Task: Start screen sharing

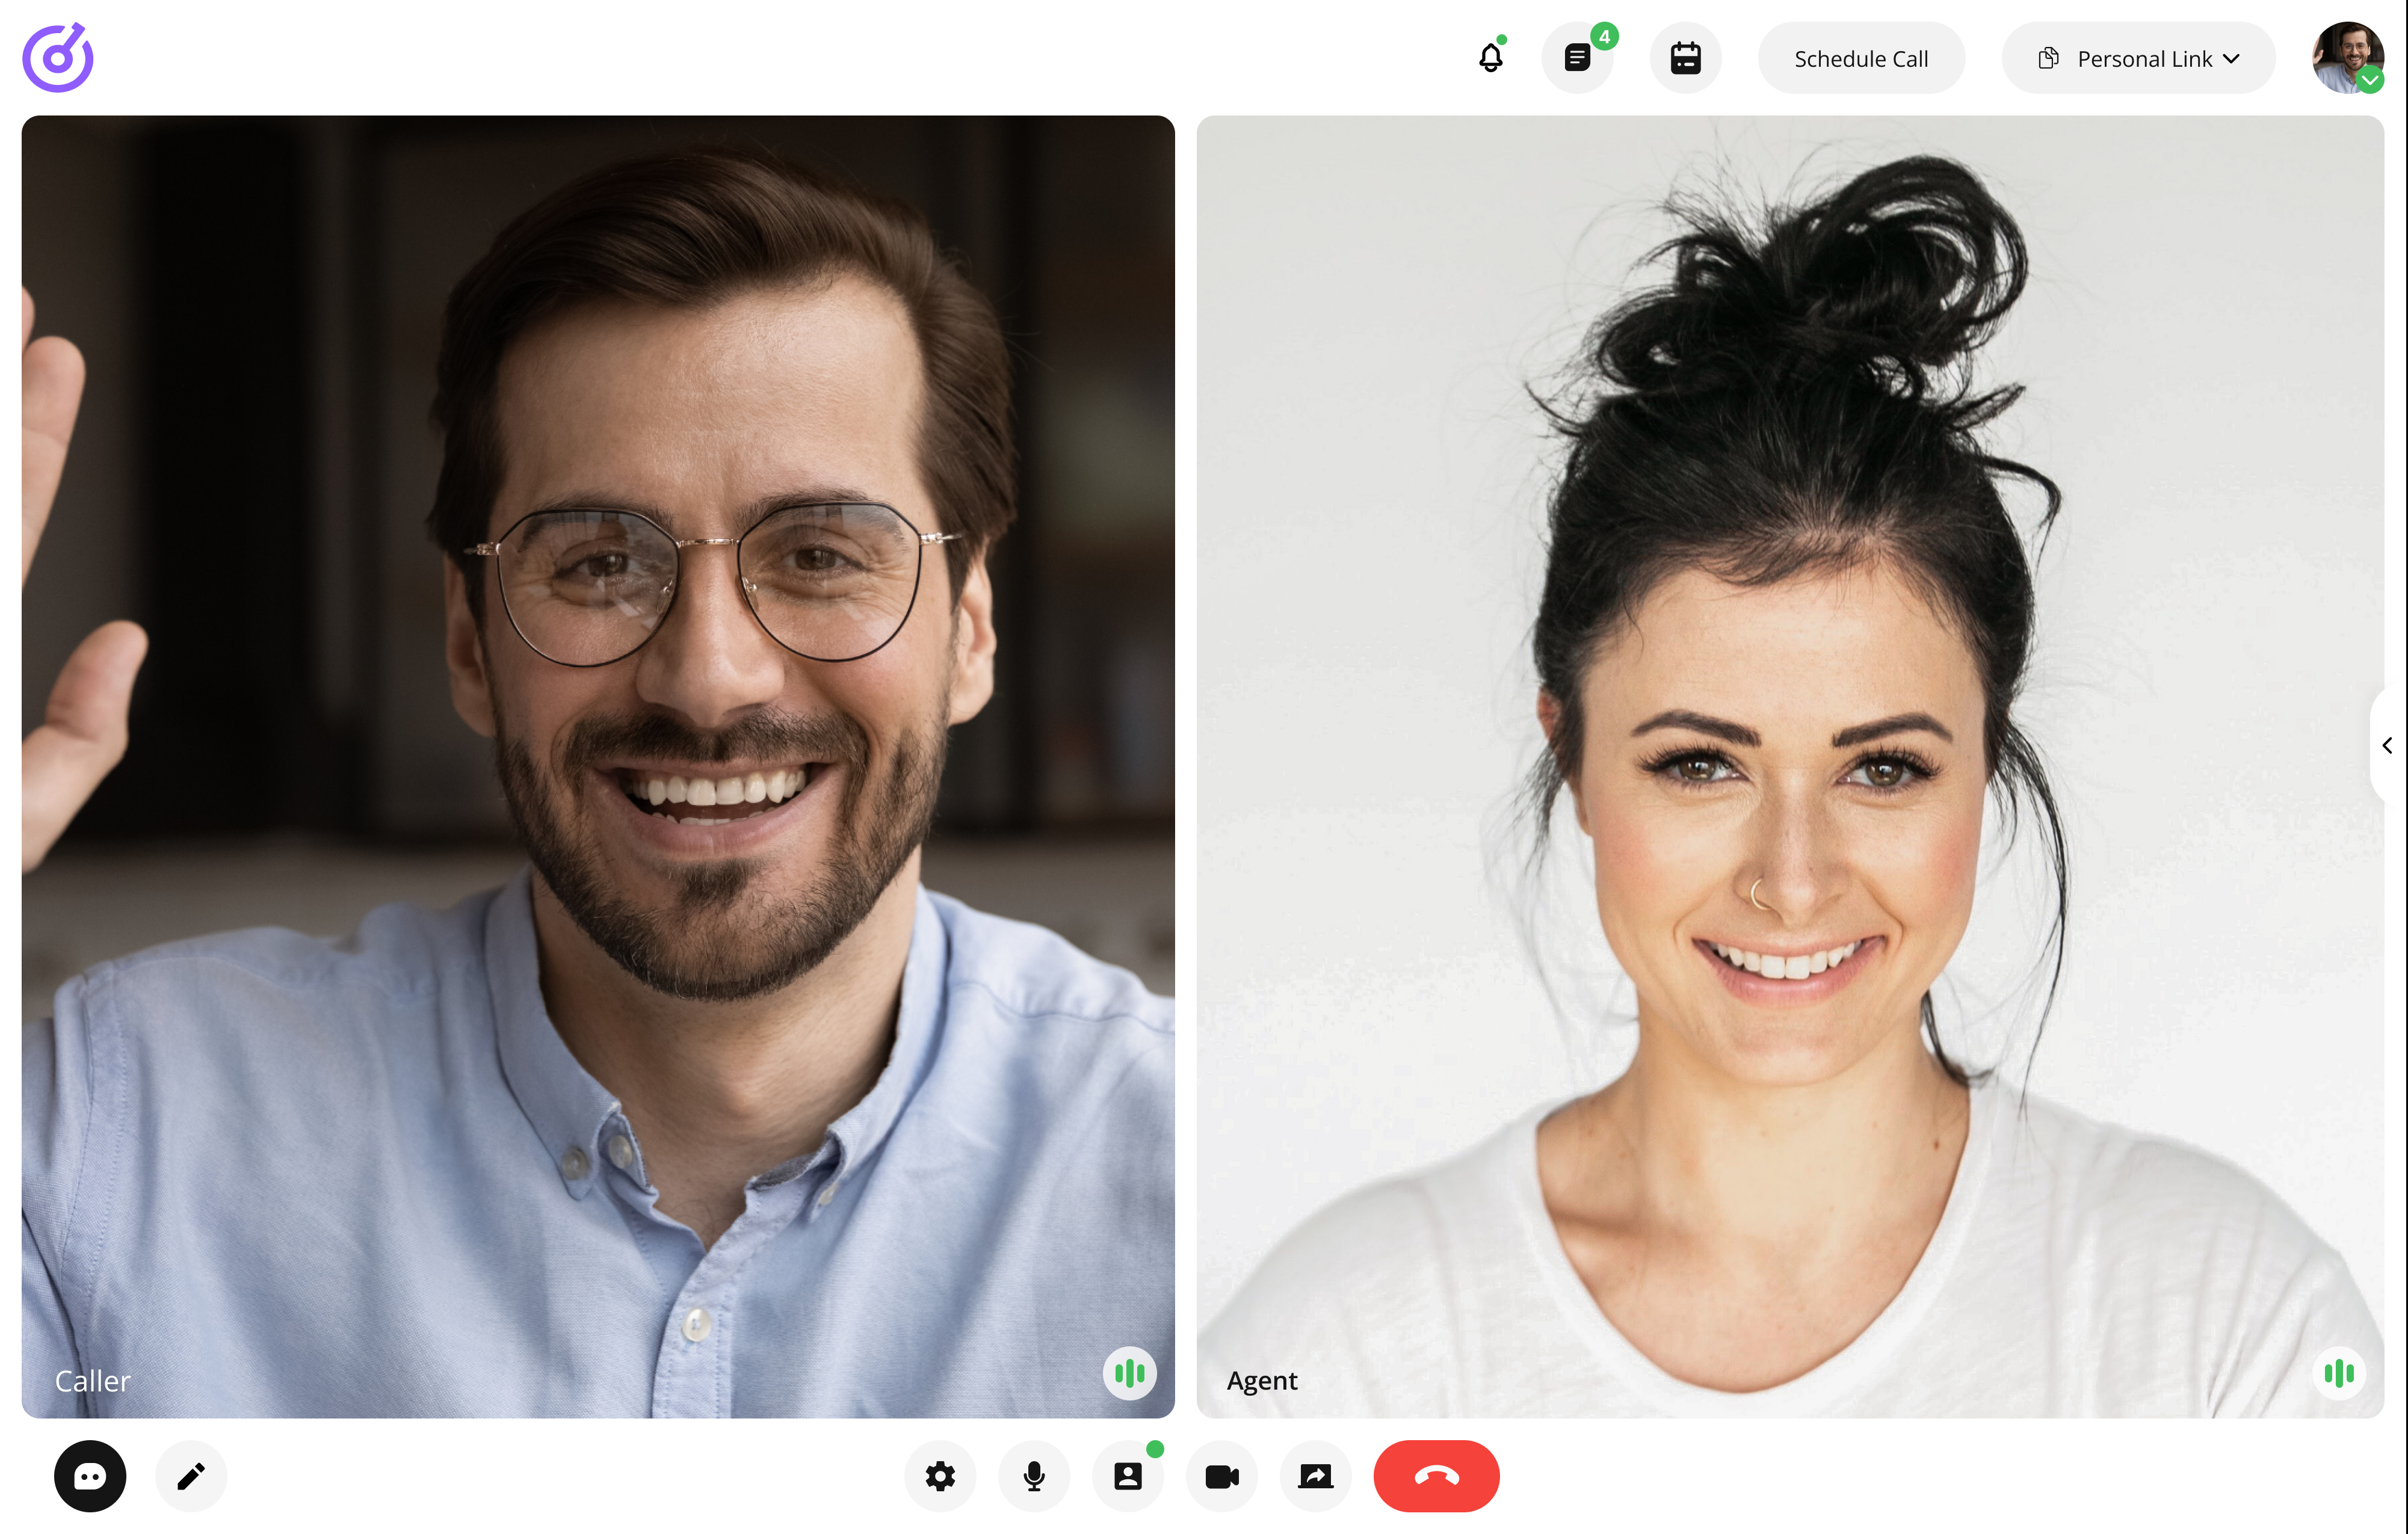Action: (x=1315, y=1476)
